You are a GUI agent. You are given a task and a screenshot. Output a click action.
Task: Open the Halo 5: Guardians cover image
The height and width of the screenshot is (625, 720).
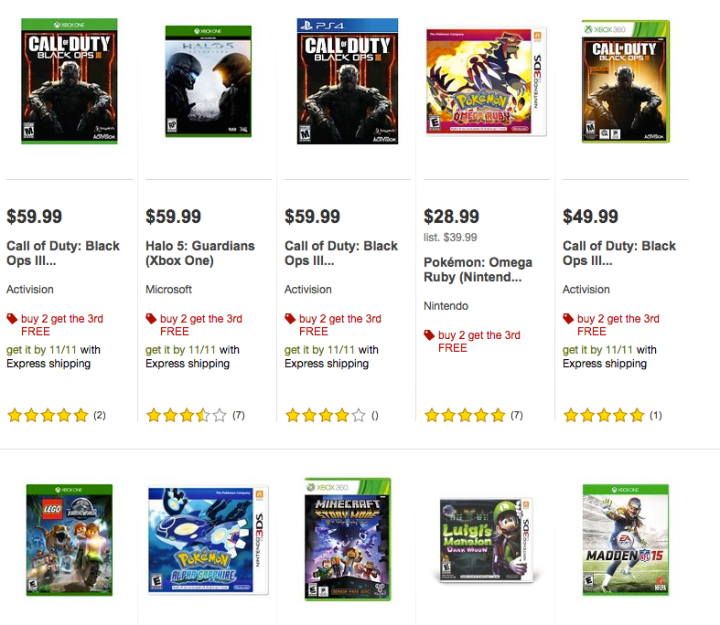(208, 81)
